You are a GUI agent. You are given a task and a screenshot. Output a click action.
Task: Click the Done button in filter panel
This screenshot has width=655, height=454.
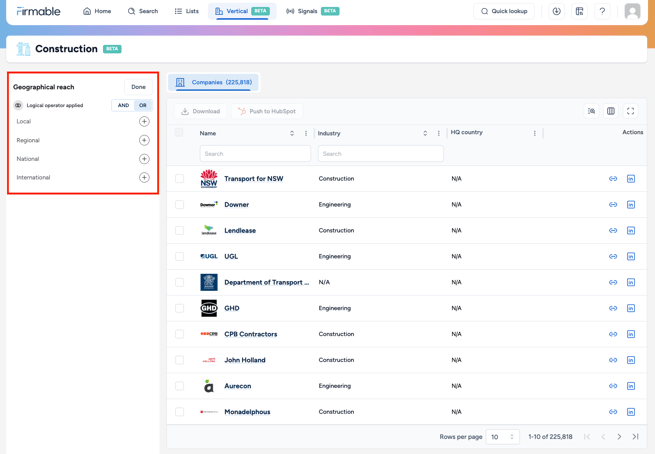(138, 87)
